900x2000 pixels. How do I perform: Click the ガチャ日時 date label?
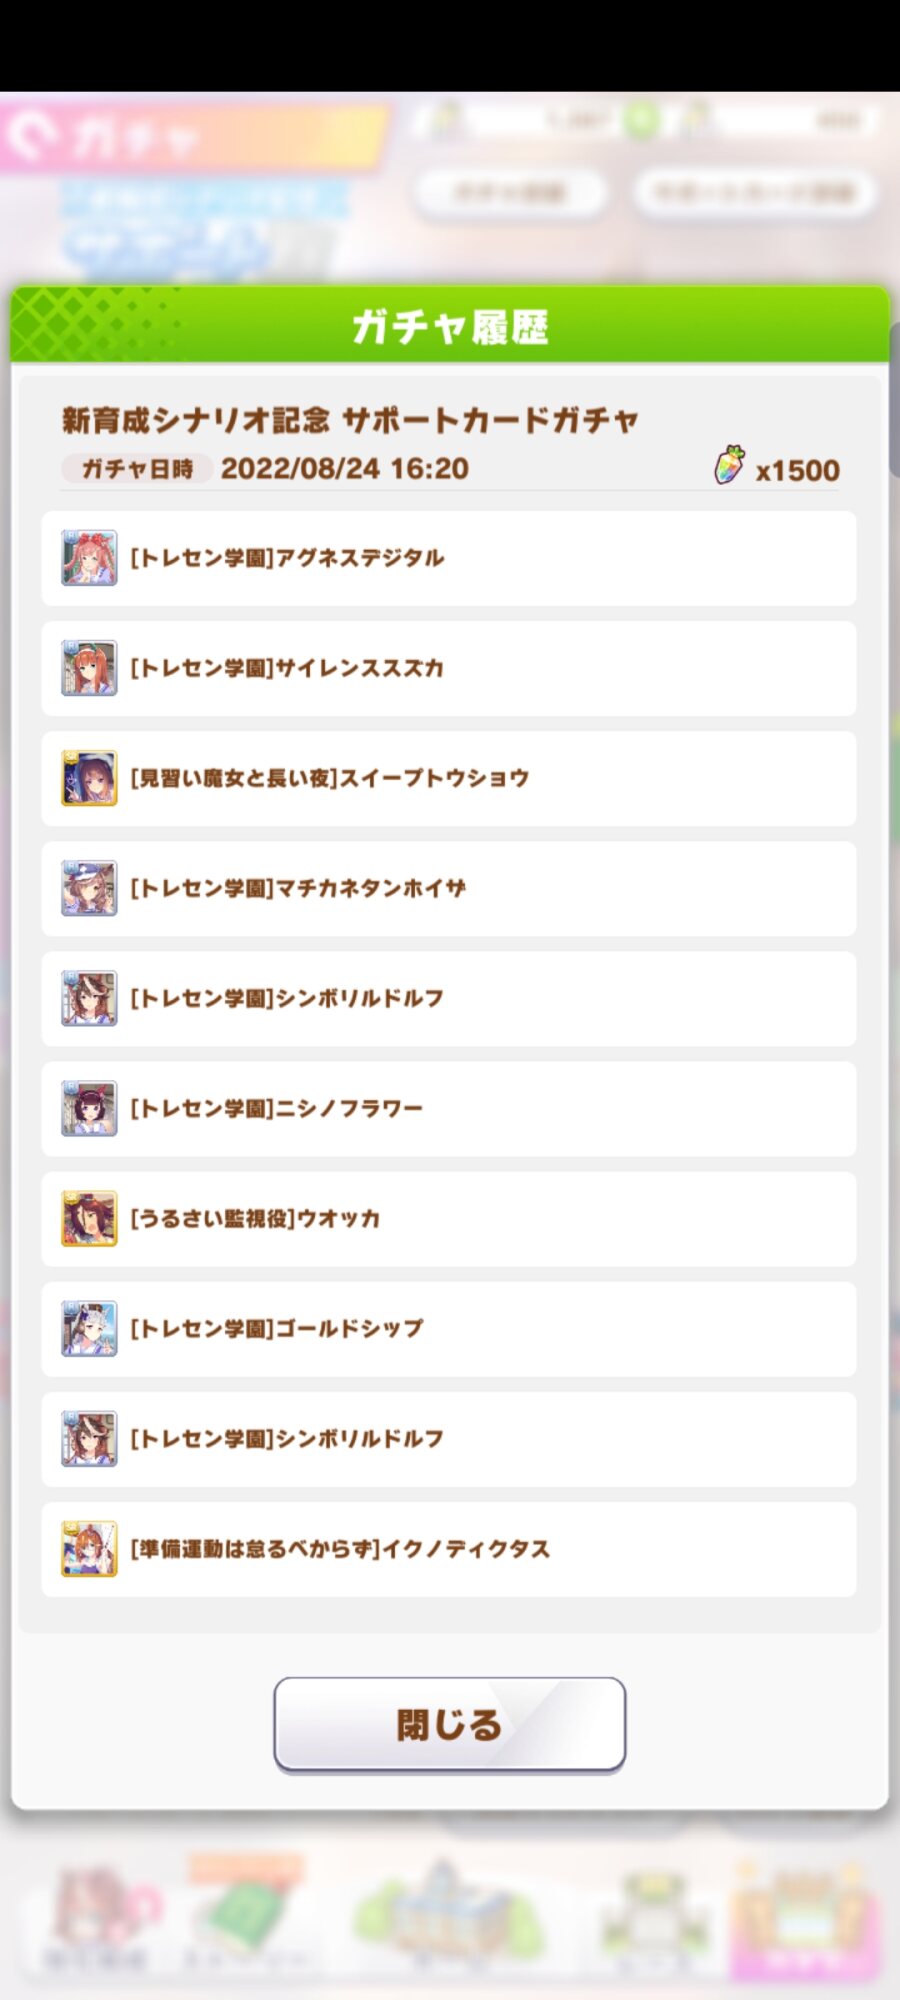(137, 468)
